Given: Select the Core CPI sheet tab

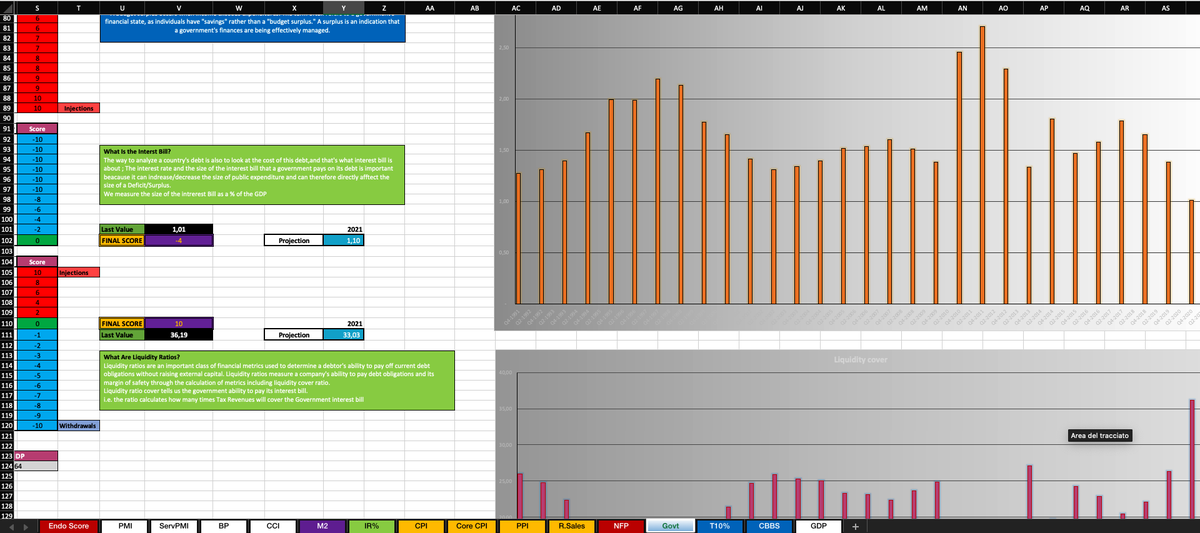Looking at the screenshot, I should [x=472, y=526].
